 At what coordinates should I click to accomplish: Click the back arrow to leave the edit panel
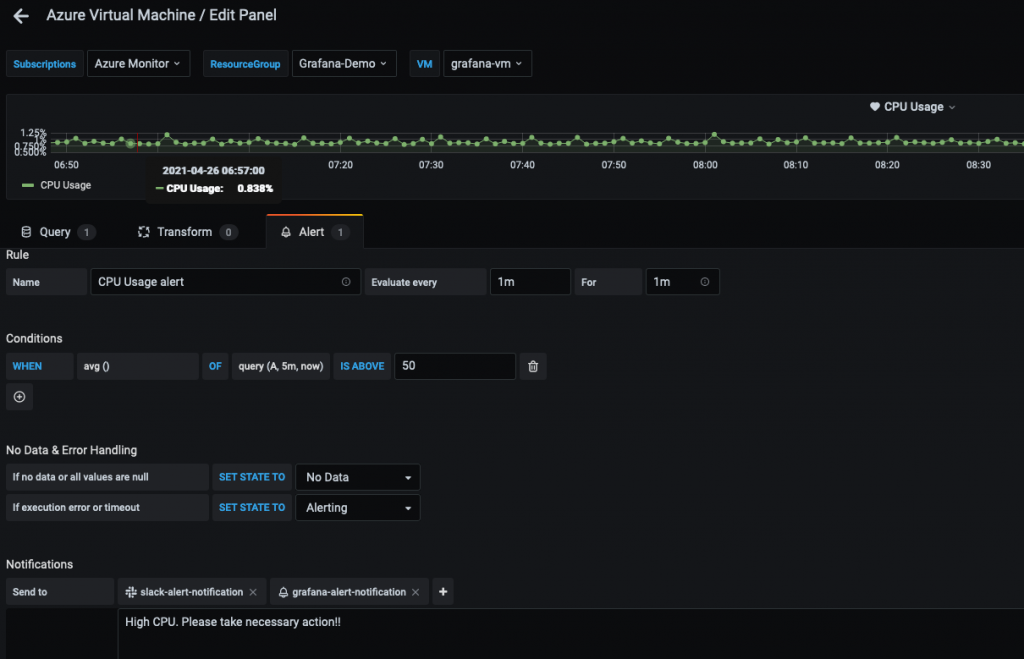[x=20, y=15]
